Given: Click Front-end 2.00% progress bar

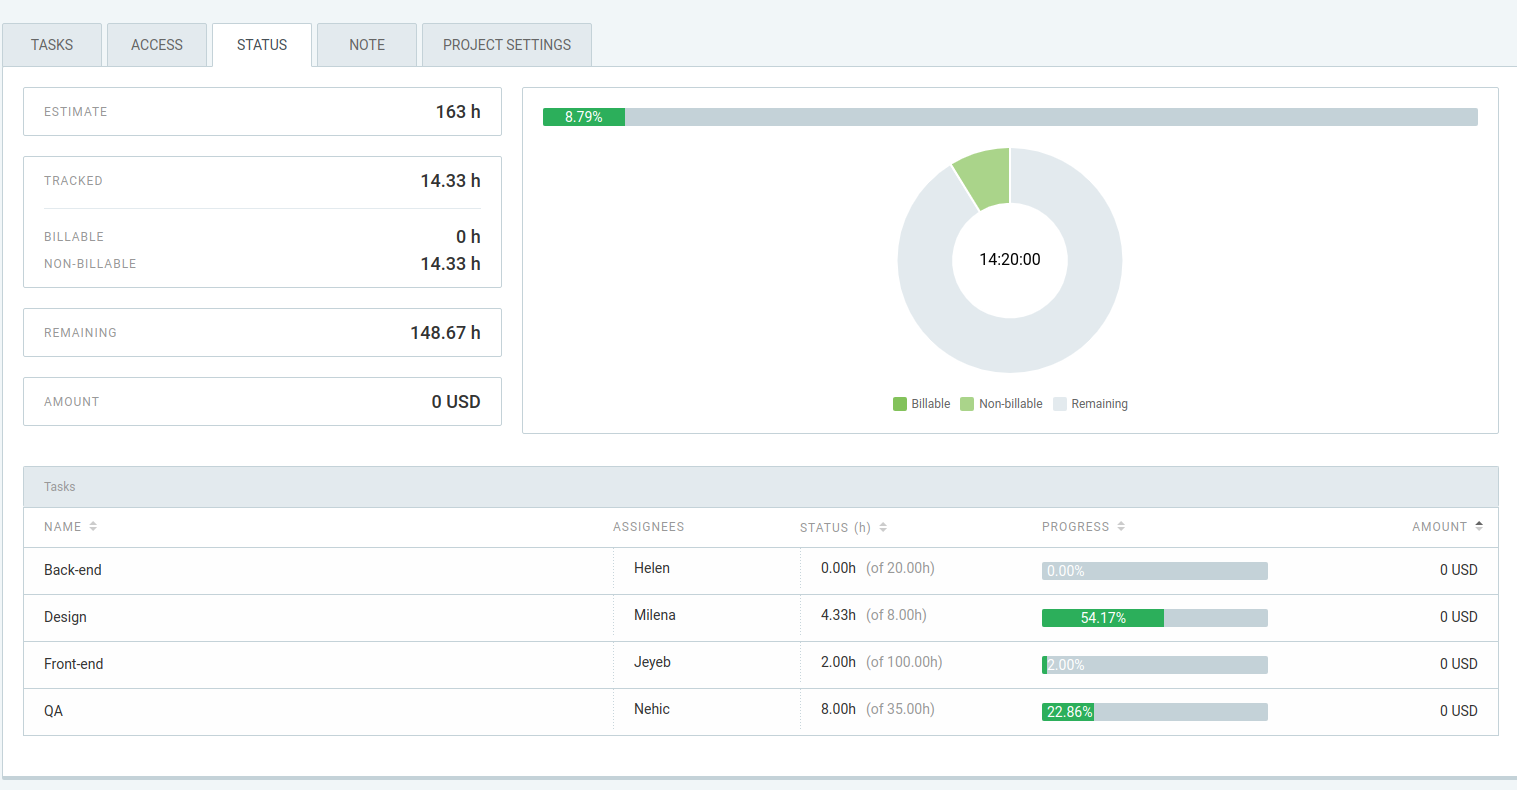Looking at the screenshot, I should [x=1155, y=665].
